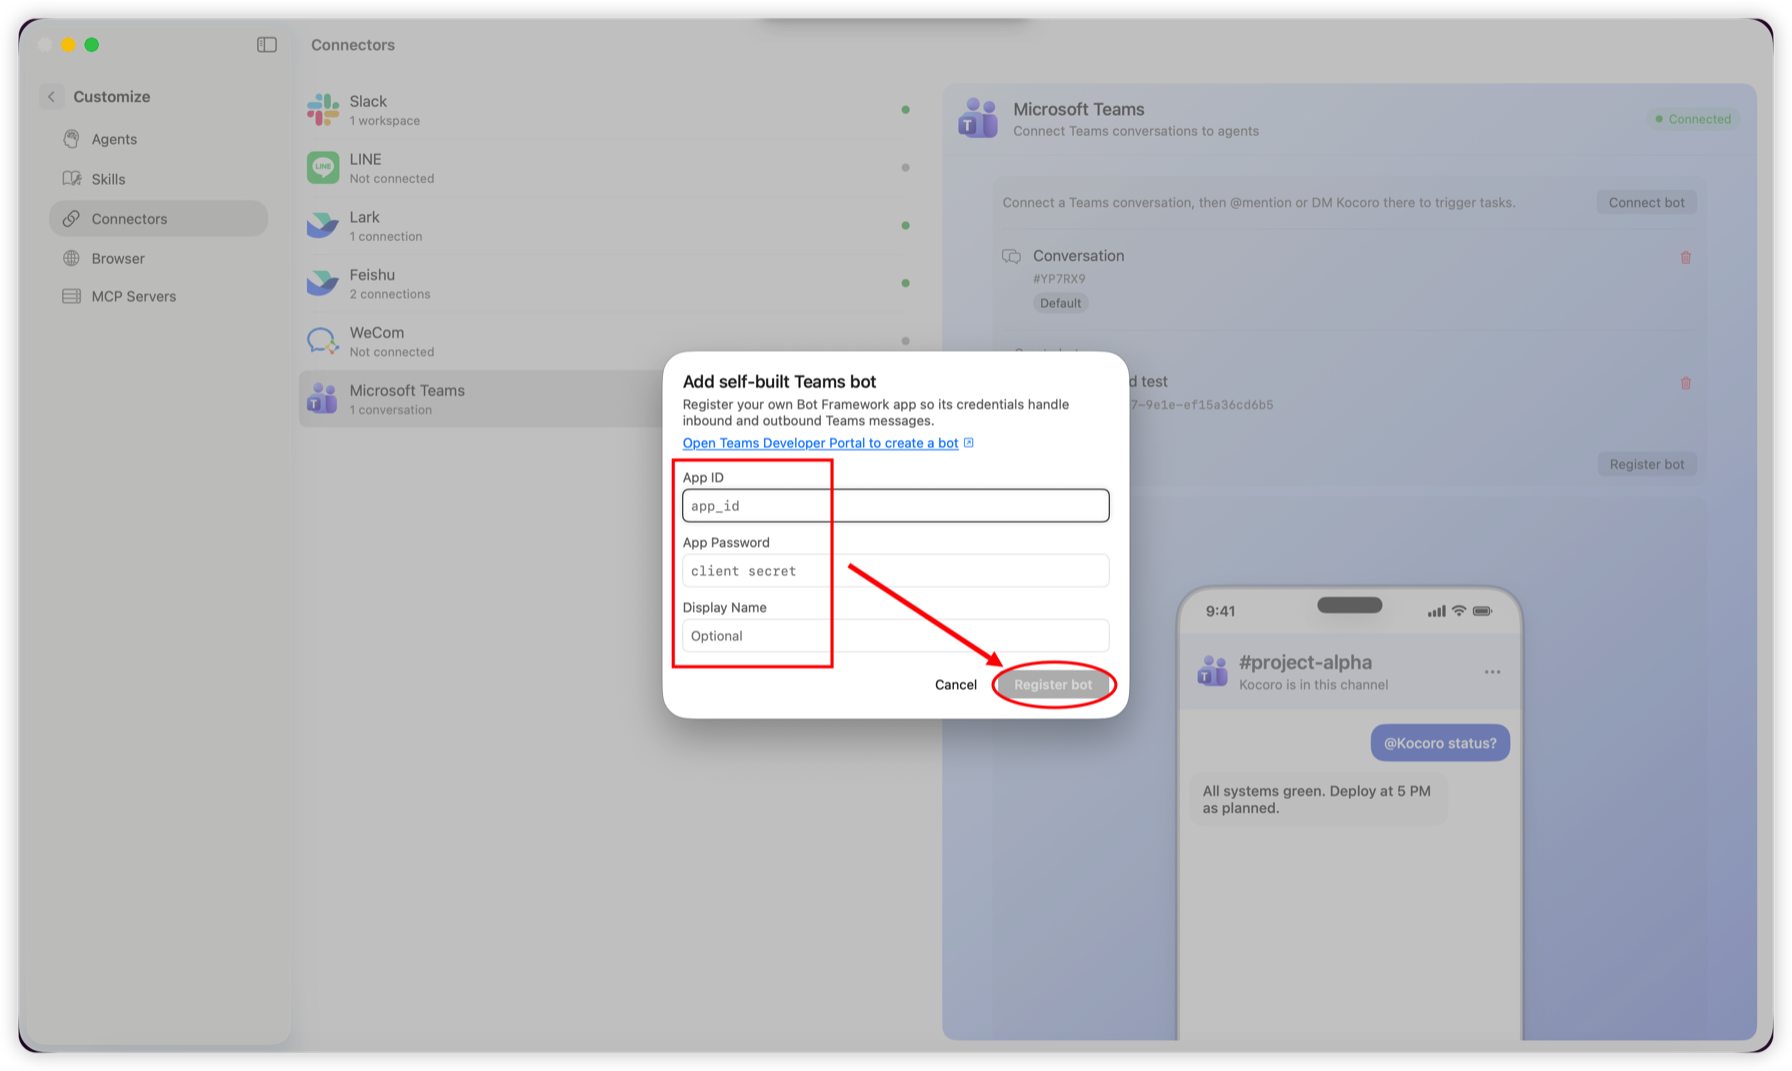Select the WeCom connector icon
This screenshot has width=1792, height=1071.
(x=323, y=341)
